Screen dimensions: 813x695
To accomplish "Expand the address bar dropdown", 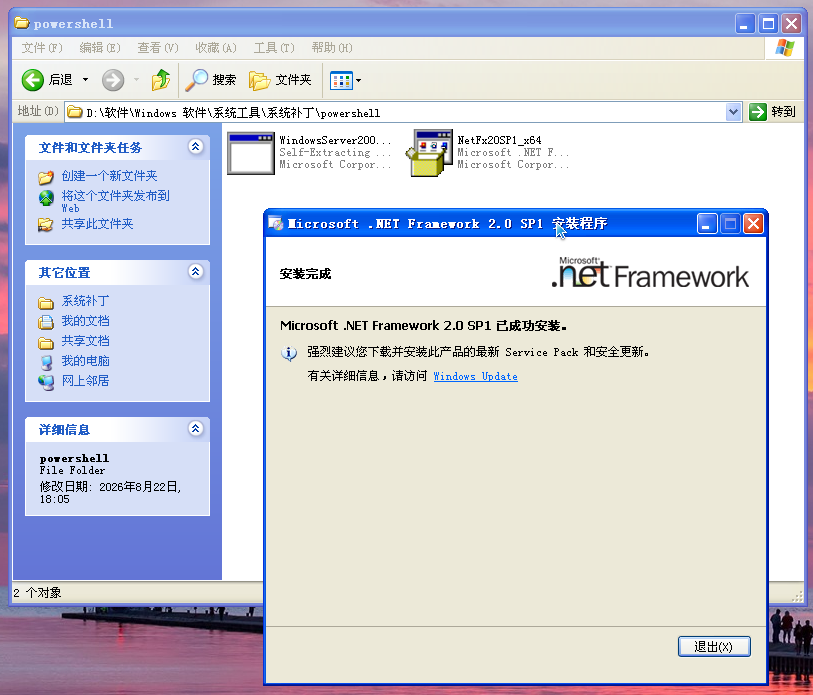I will 733,112.
